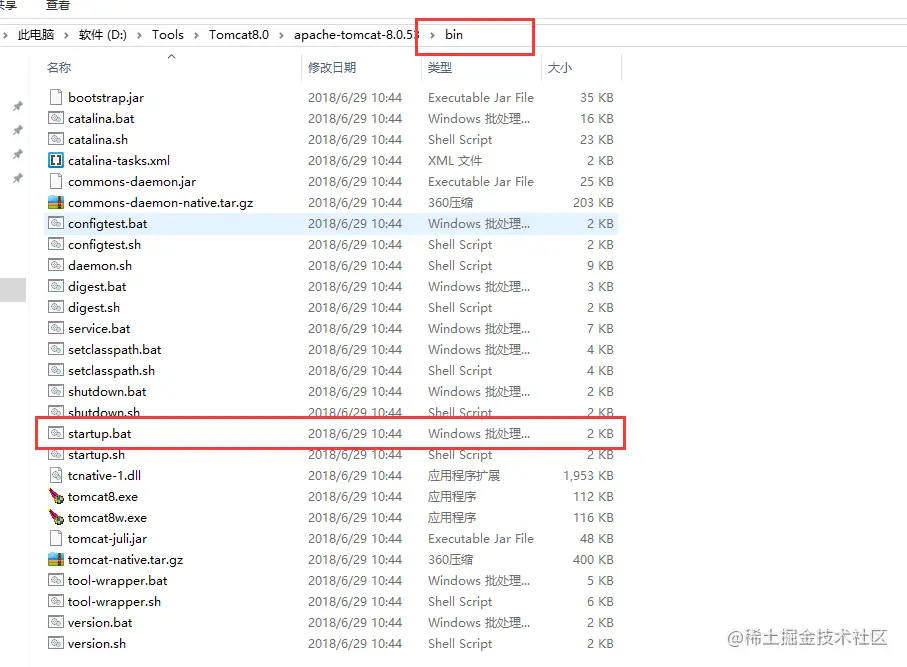The height and width of the screenshot is (667, 907).
Task: Sort files by 类型 column header
Action: coord(440,68)
